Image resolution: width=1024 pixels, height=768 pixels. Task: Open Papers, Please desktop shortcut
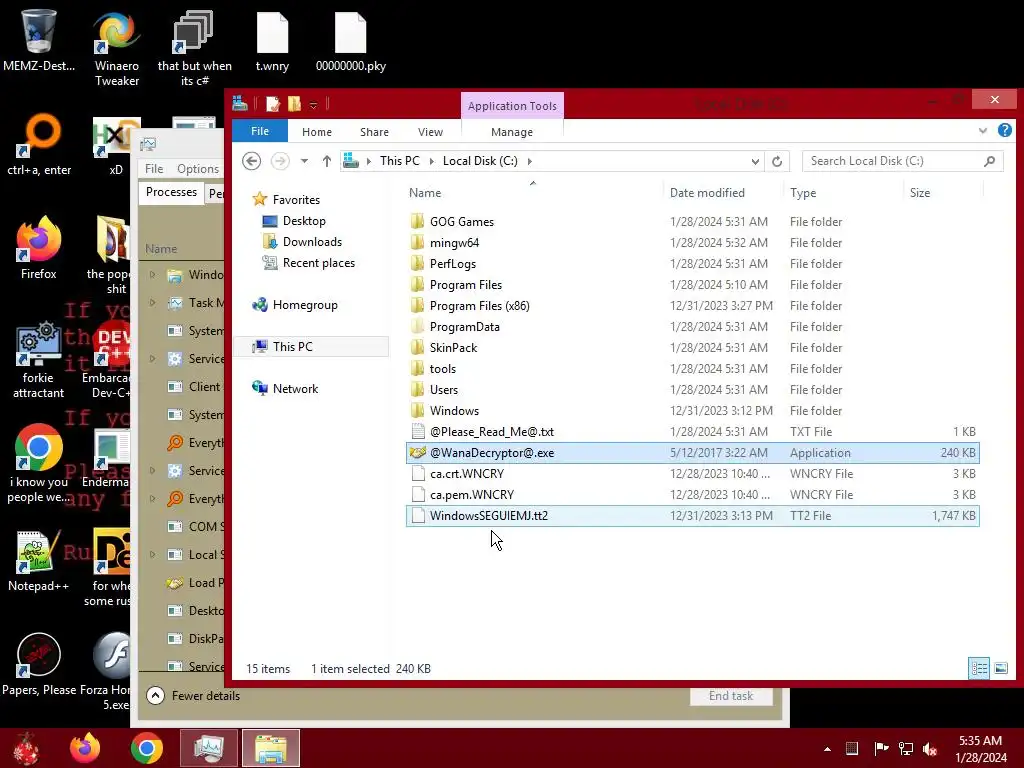pyautogui.click(x=39, y=664)
